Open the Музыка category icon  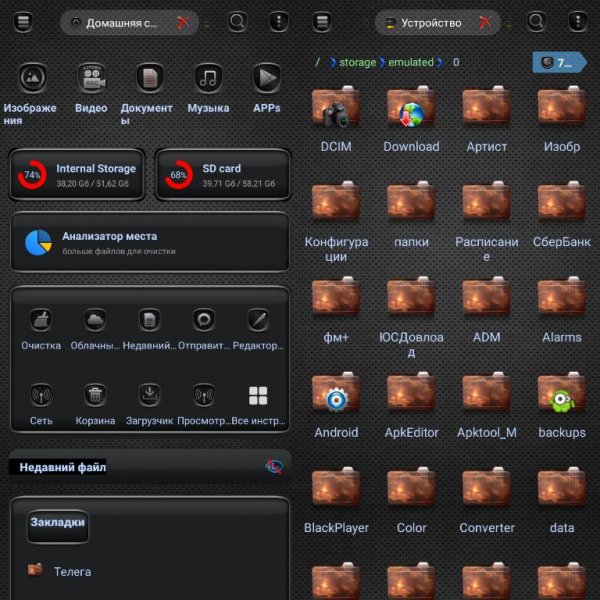(208, 78)
